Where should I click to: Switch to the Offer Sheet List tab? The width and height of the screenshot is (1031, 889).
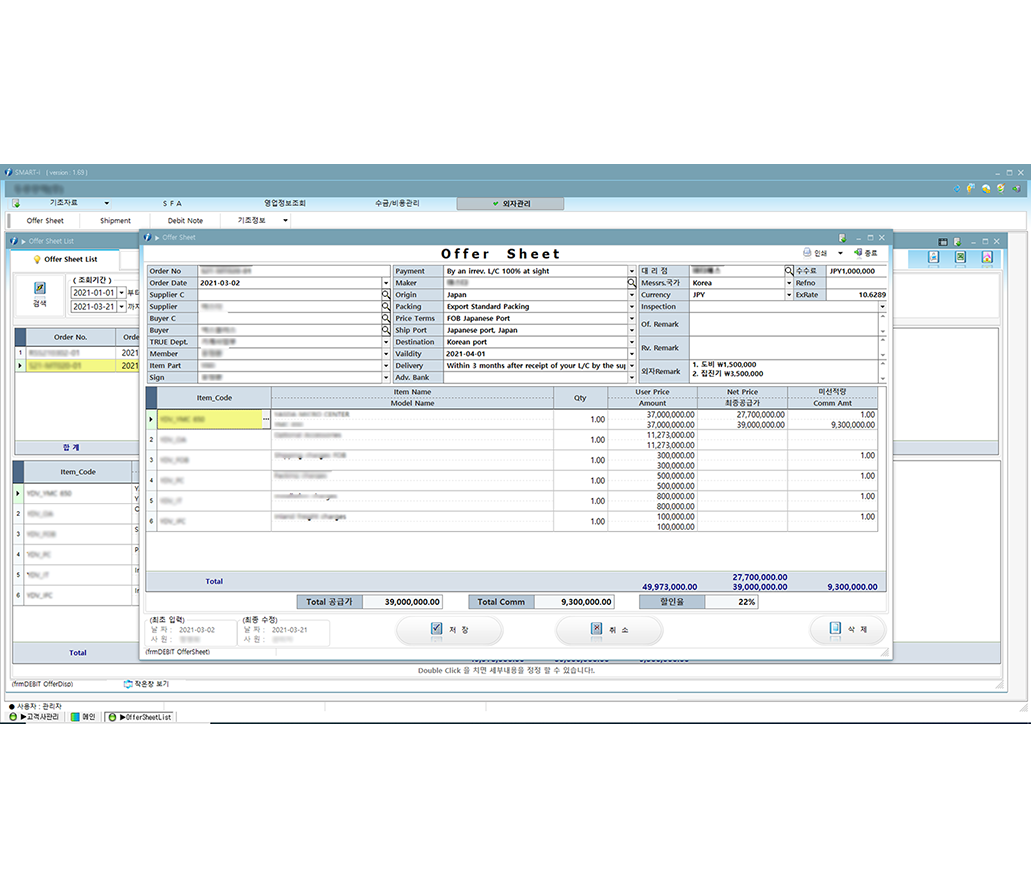click(x=64, y=259)
